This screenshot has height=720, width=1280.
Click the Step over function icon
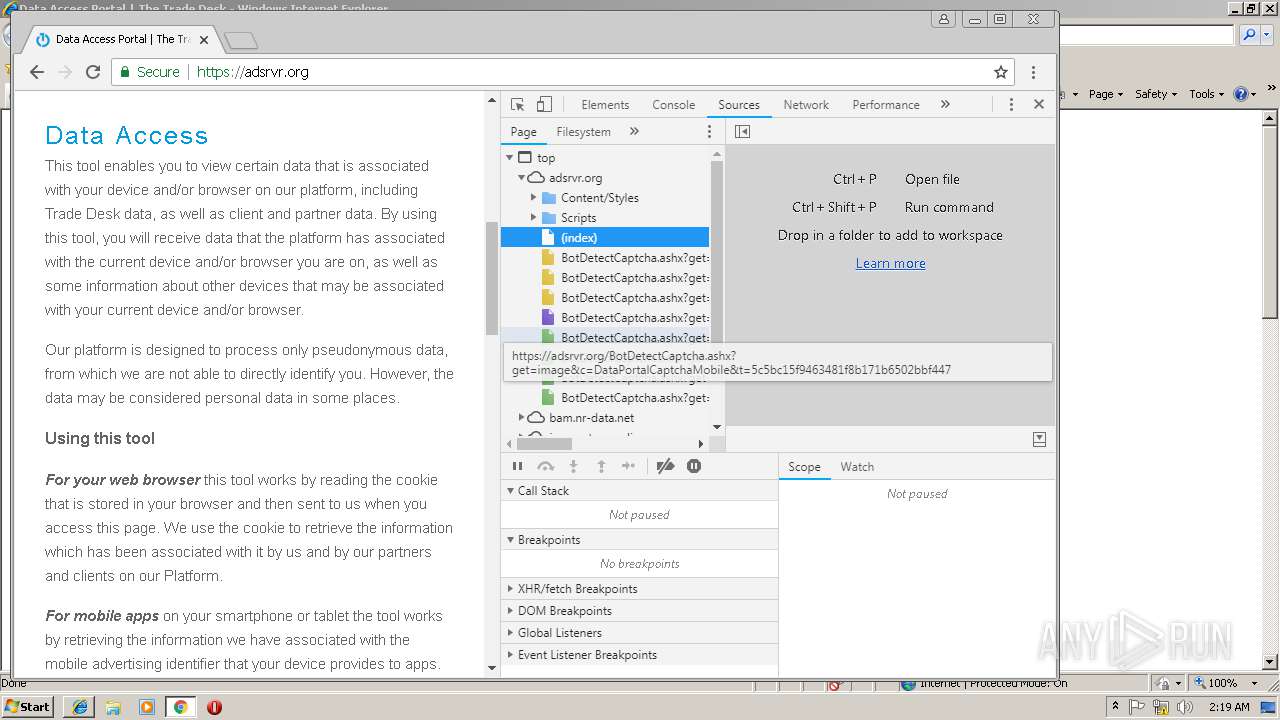click(x=545, y=466)
